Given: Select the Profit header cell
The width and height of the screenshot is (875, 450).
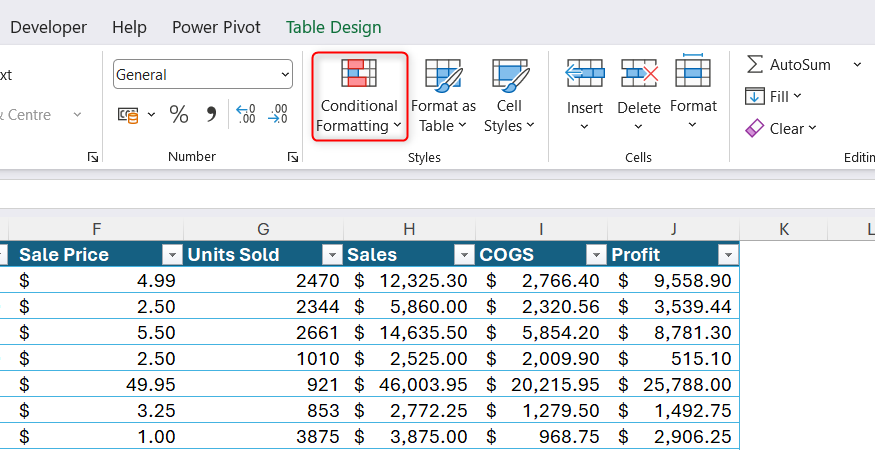Looking at the screenshot, I should click(x=674, y=255).
